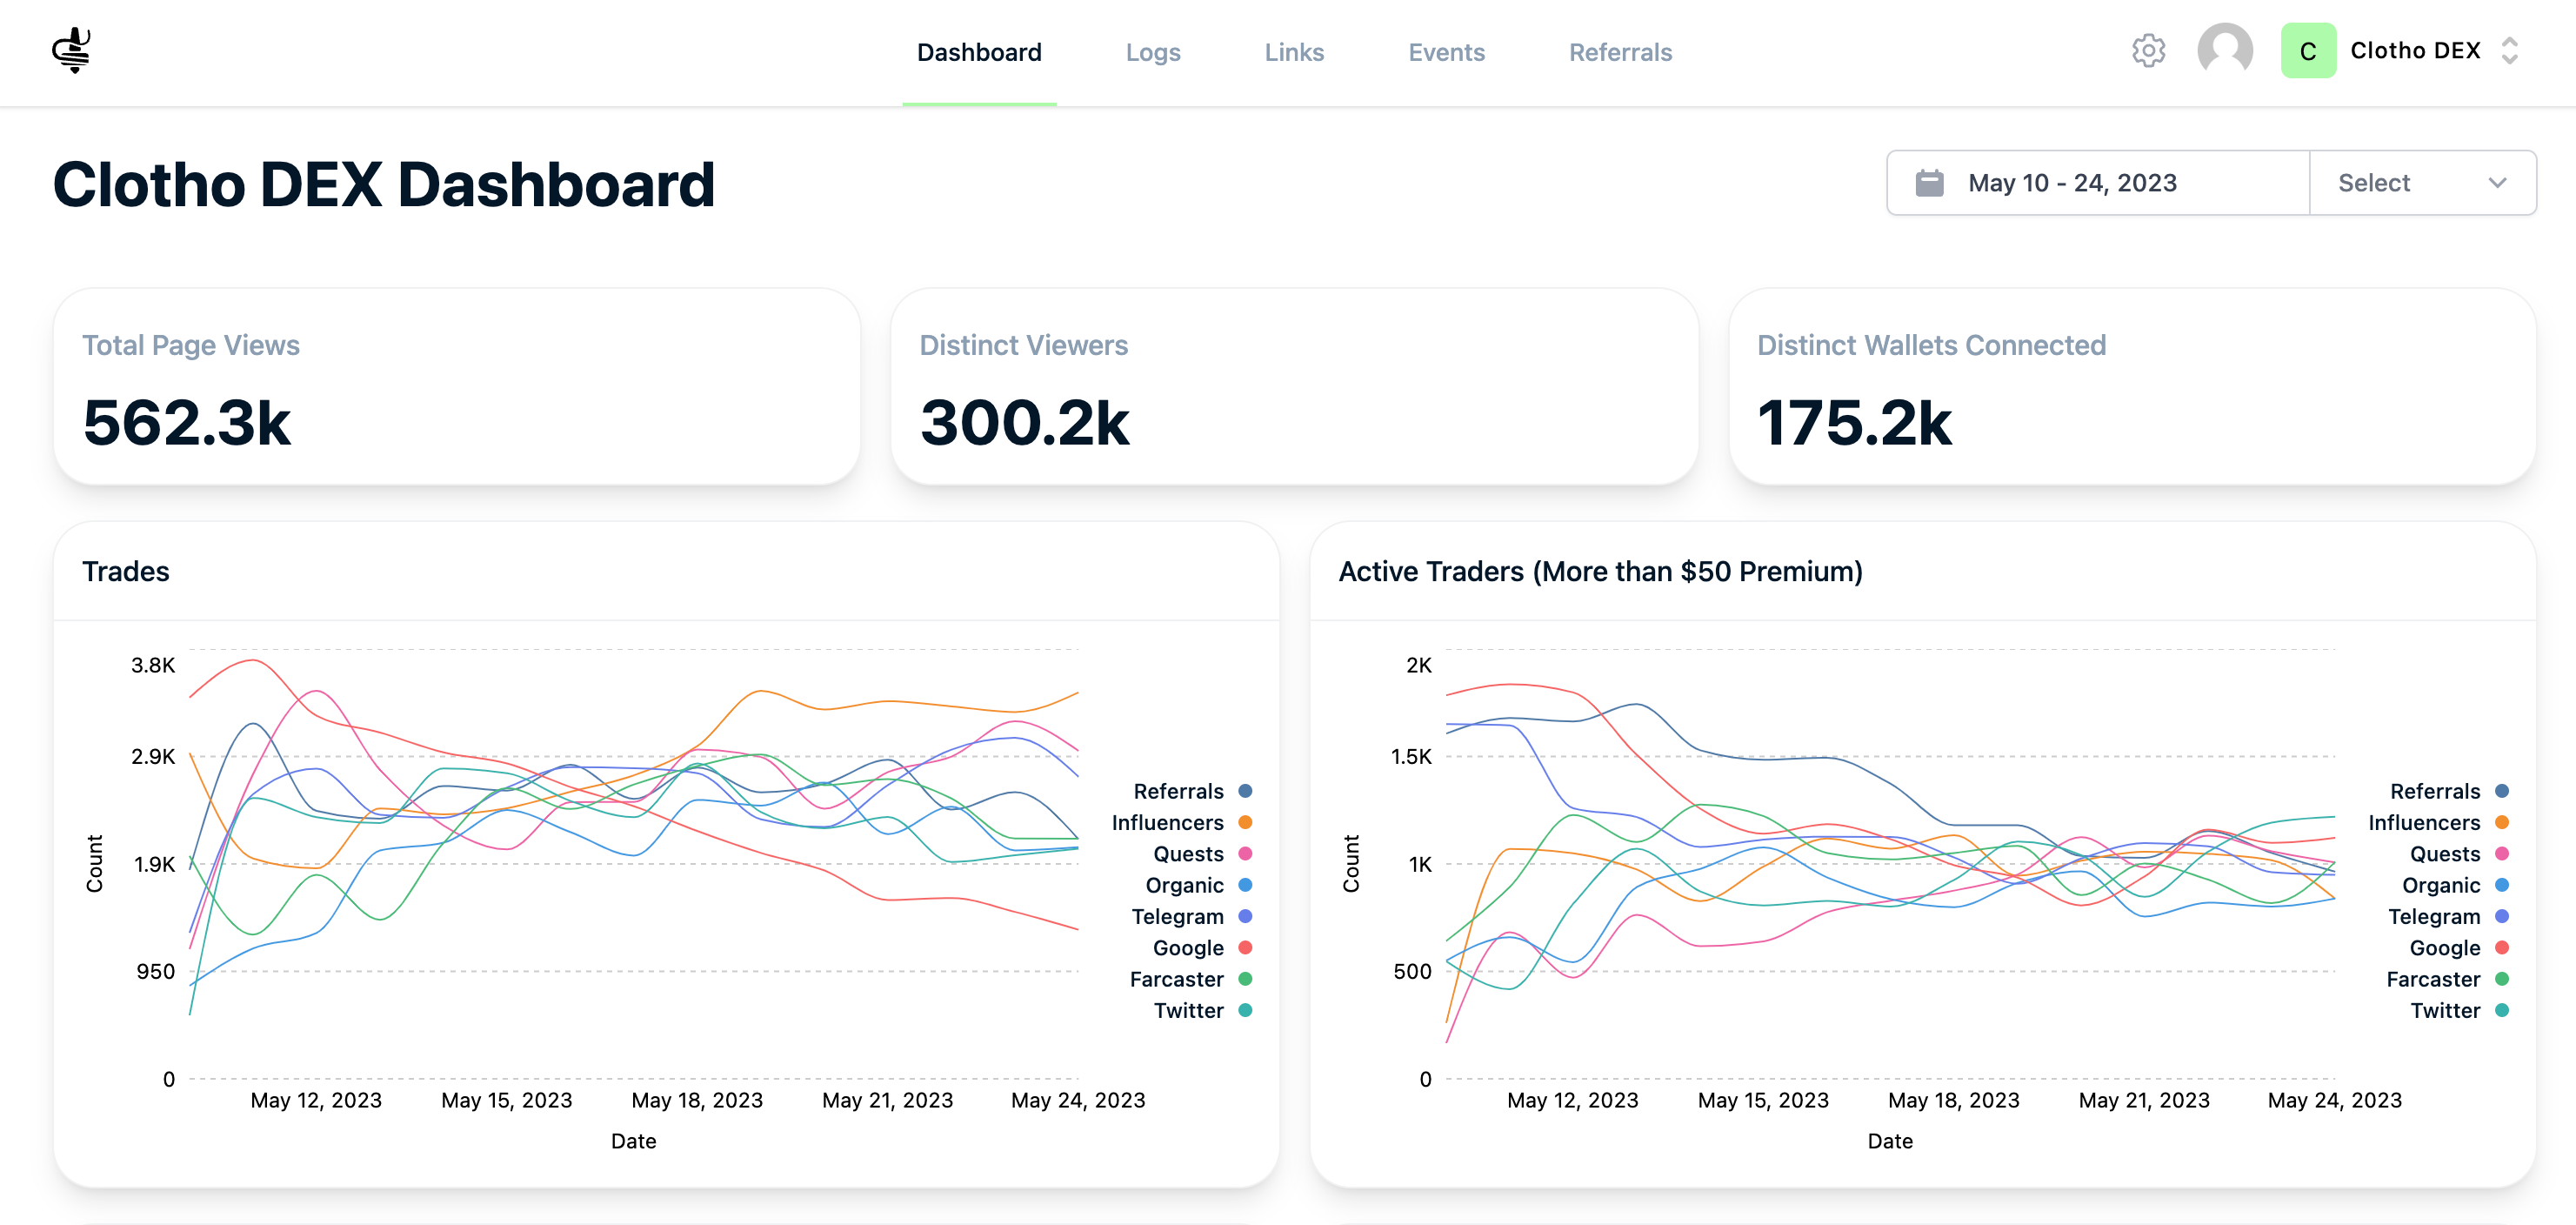Click the app logo in the header
This screenshot has width=2576, height=1225.
coord(72,50)
